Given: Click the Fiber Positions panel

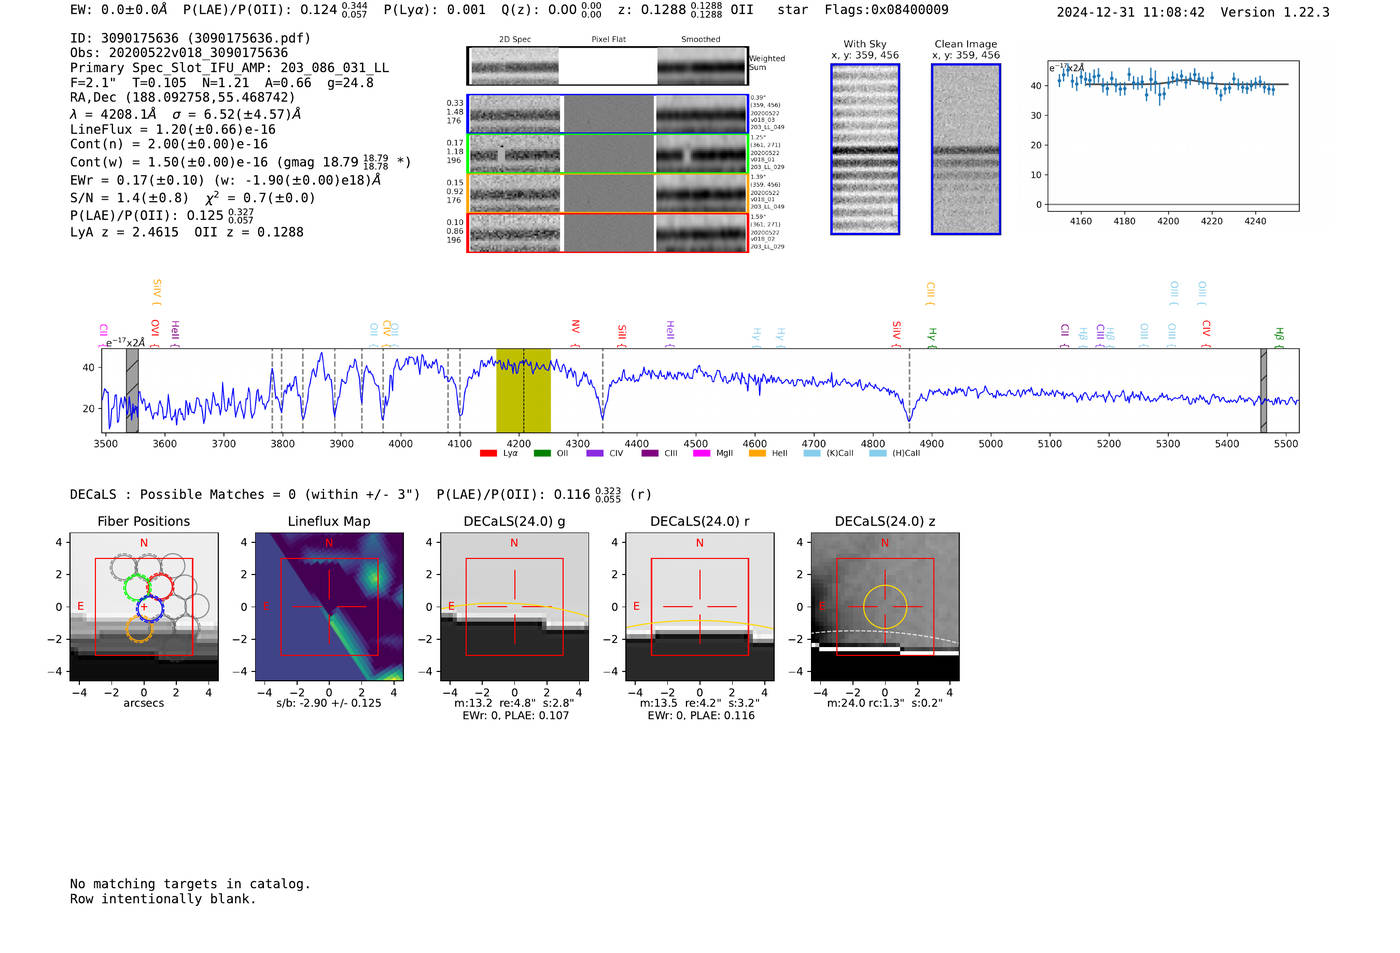Looking at the screenshot, I should [x=144, y=607].
